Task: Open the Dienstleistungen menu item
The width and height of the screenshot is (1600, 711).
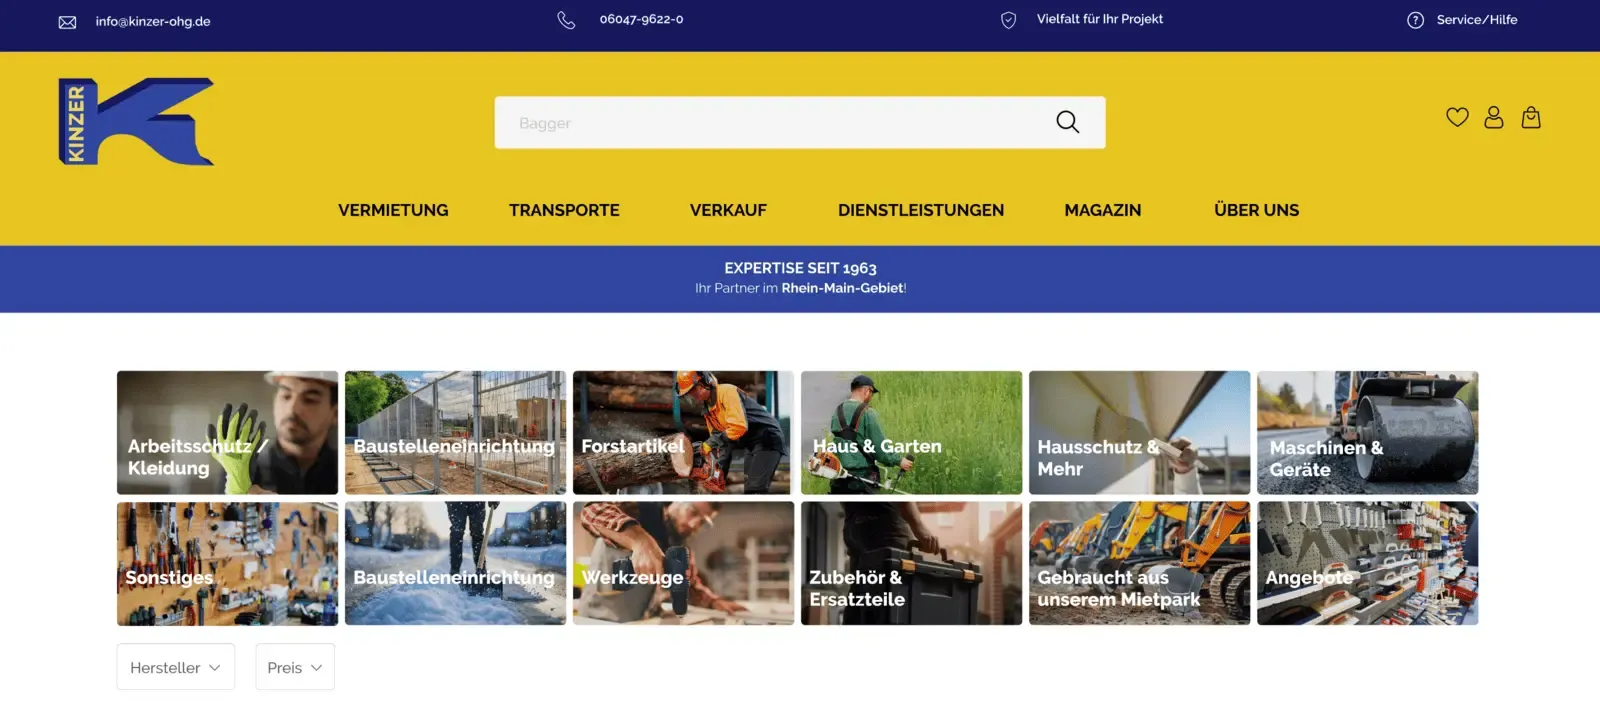Action: coord(921,210)
